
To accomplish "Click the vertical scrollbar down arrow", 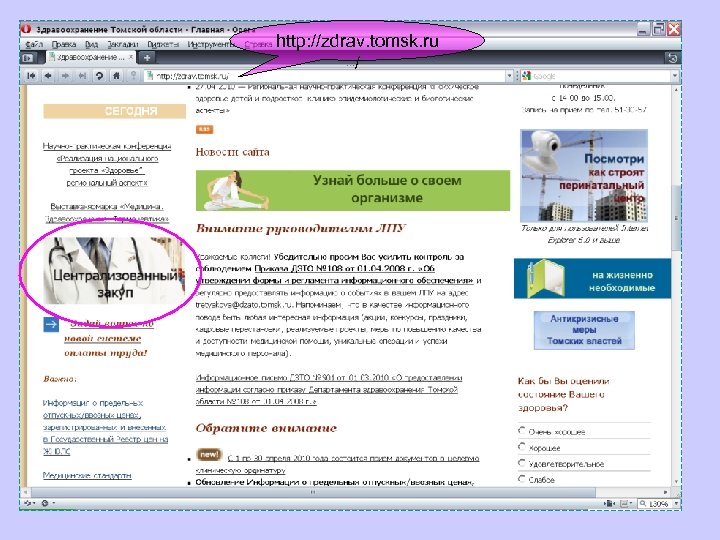I will (675, 482).
